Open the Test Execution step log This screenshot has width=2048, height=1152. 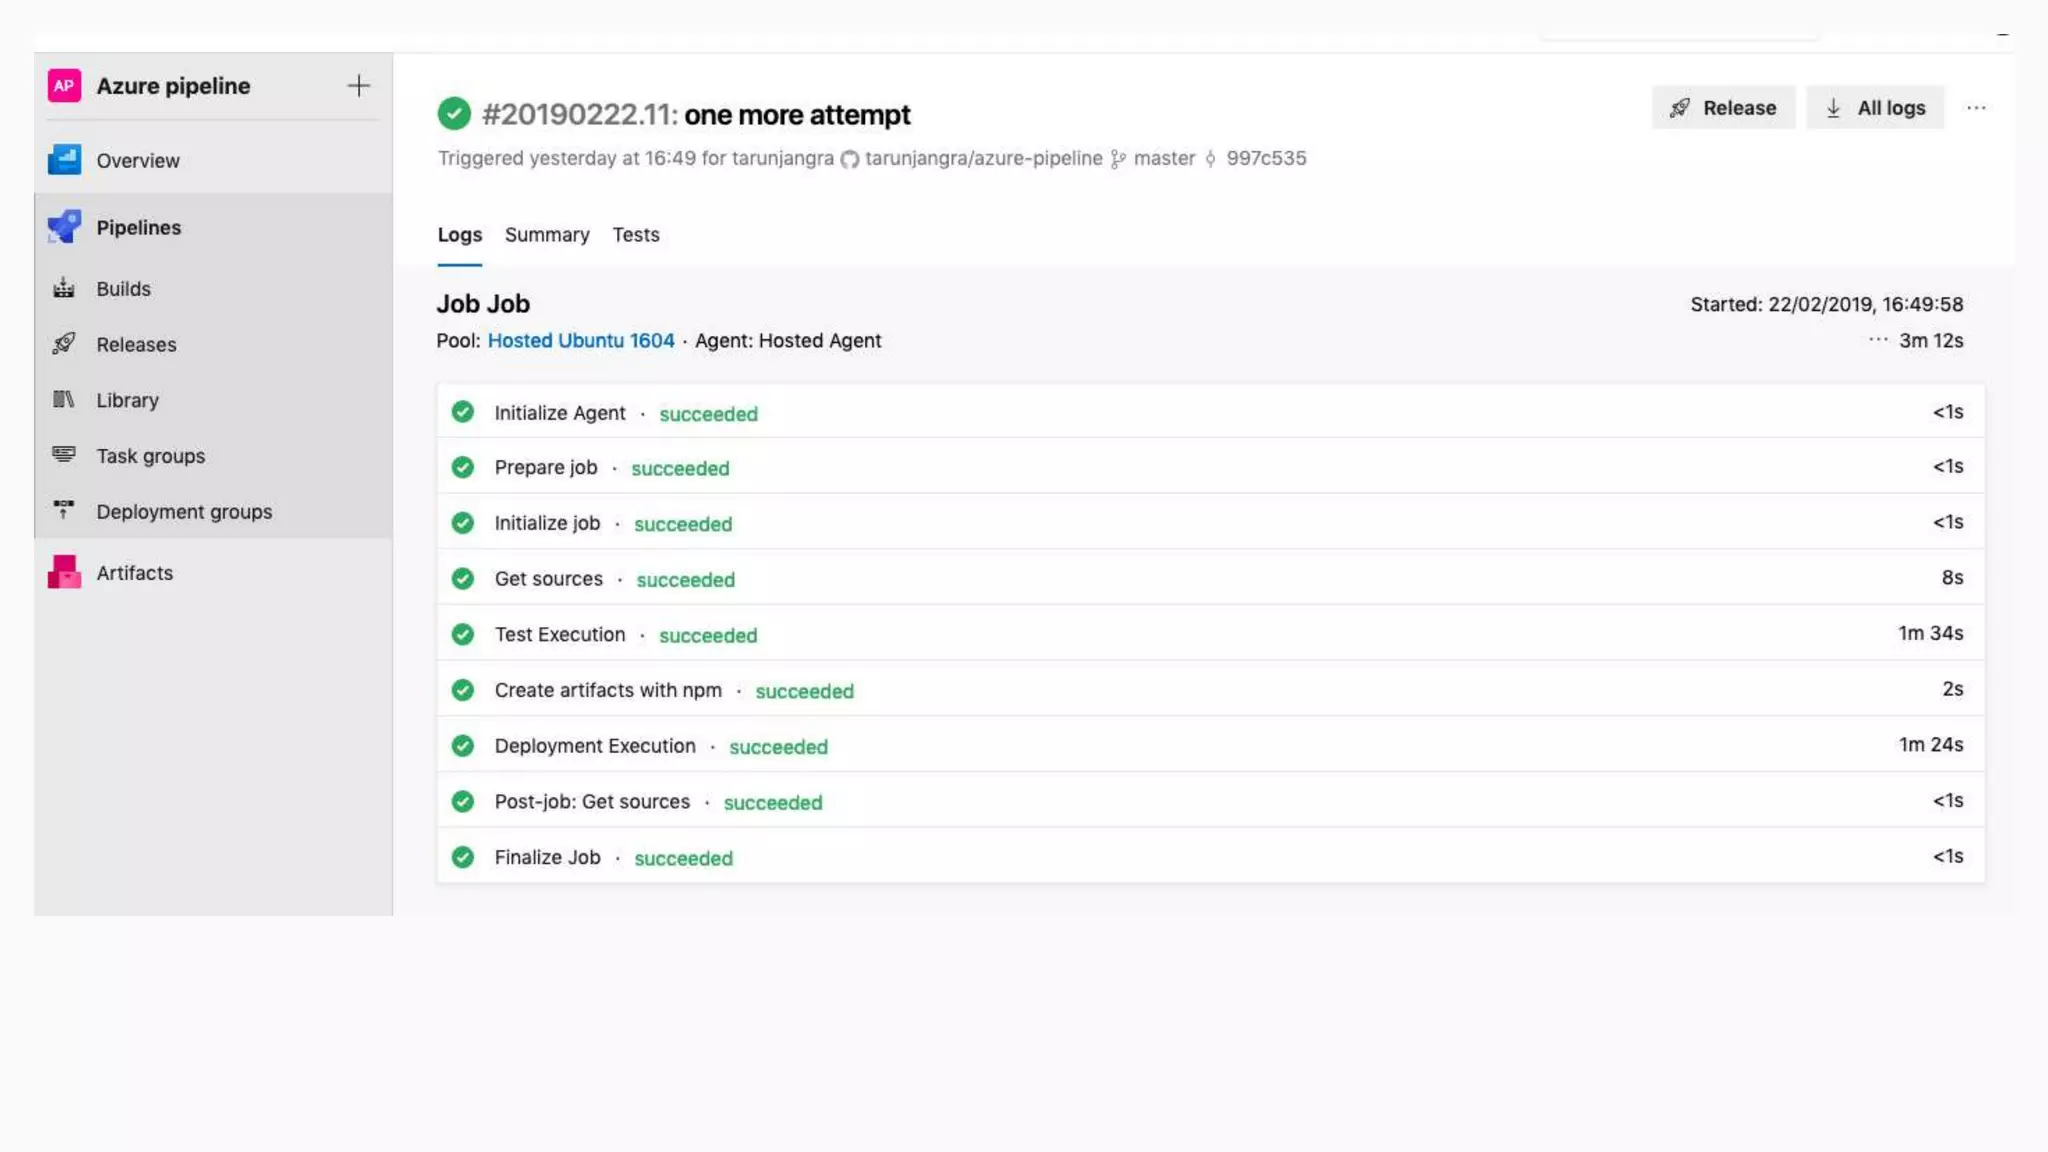[x=560, y=635]
